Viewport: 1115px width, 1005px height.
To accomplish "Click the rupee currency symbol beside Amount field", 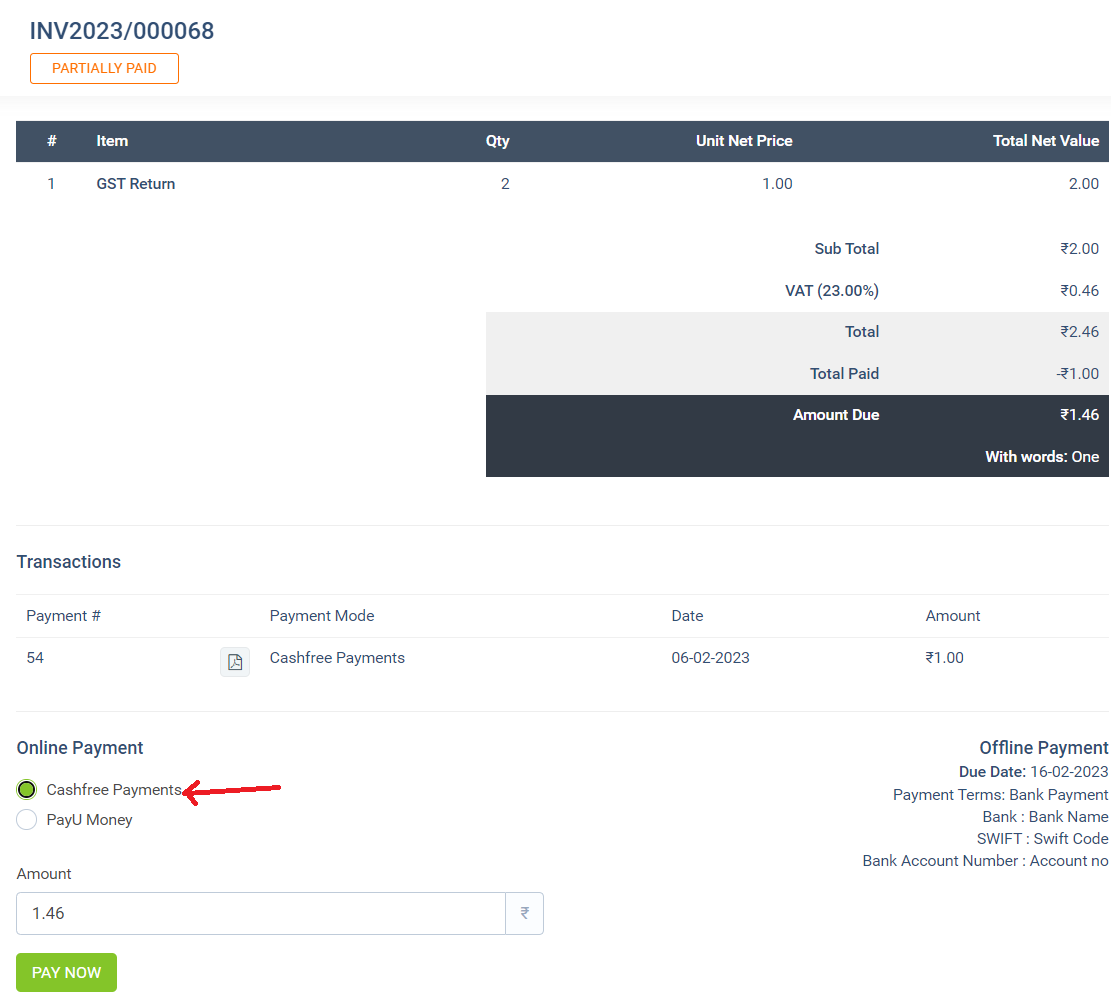I will (524, 913).
